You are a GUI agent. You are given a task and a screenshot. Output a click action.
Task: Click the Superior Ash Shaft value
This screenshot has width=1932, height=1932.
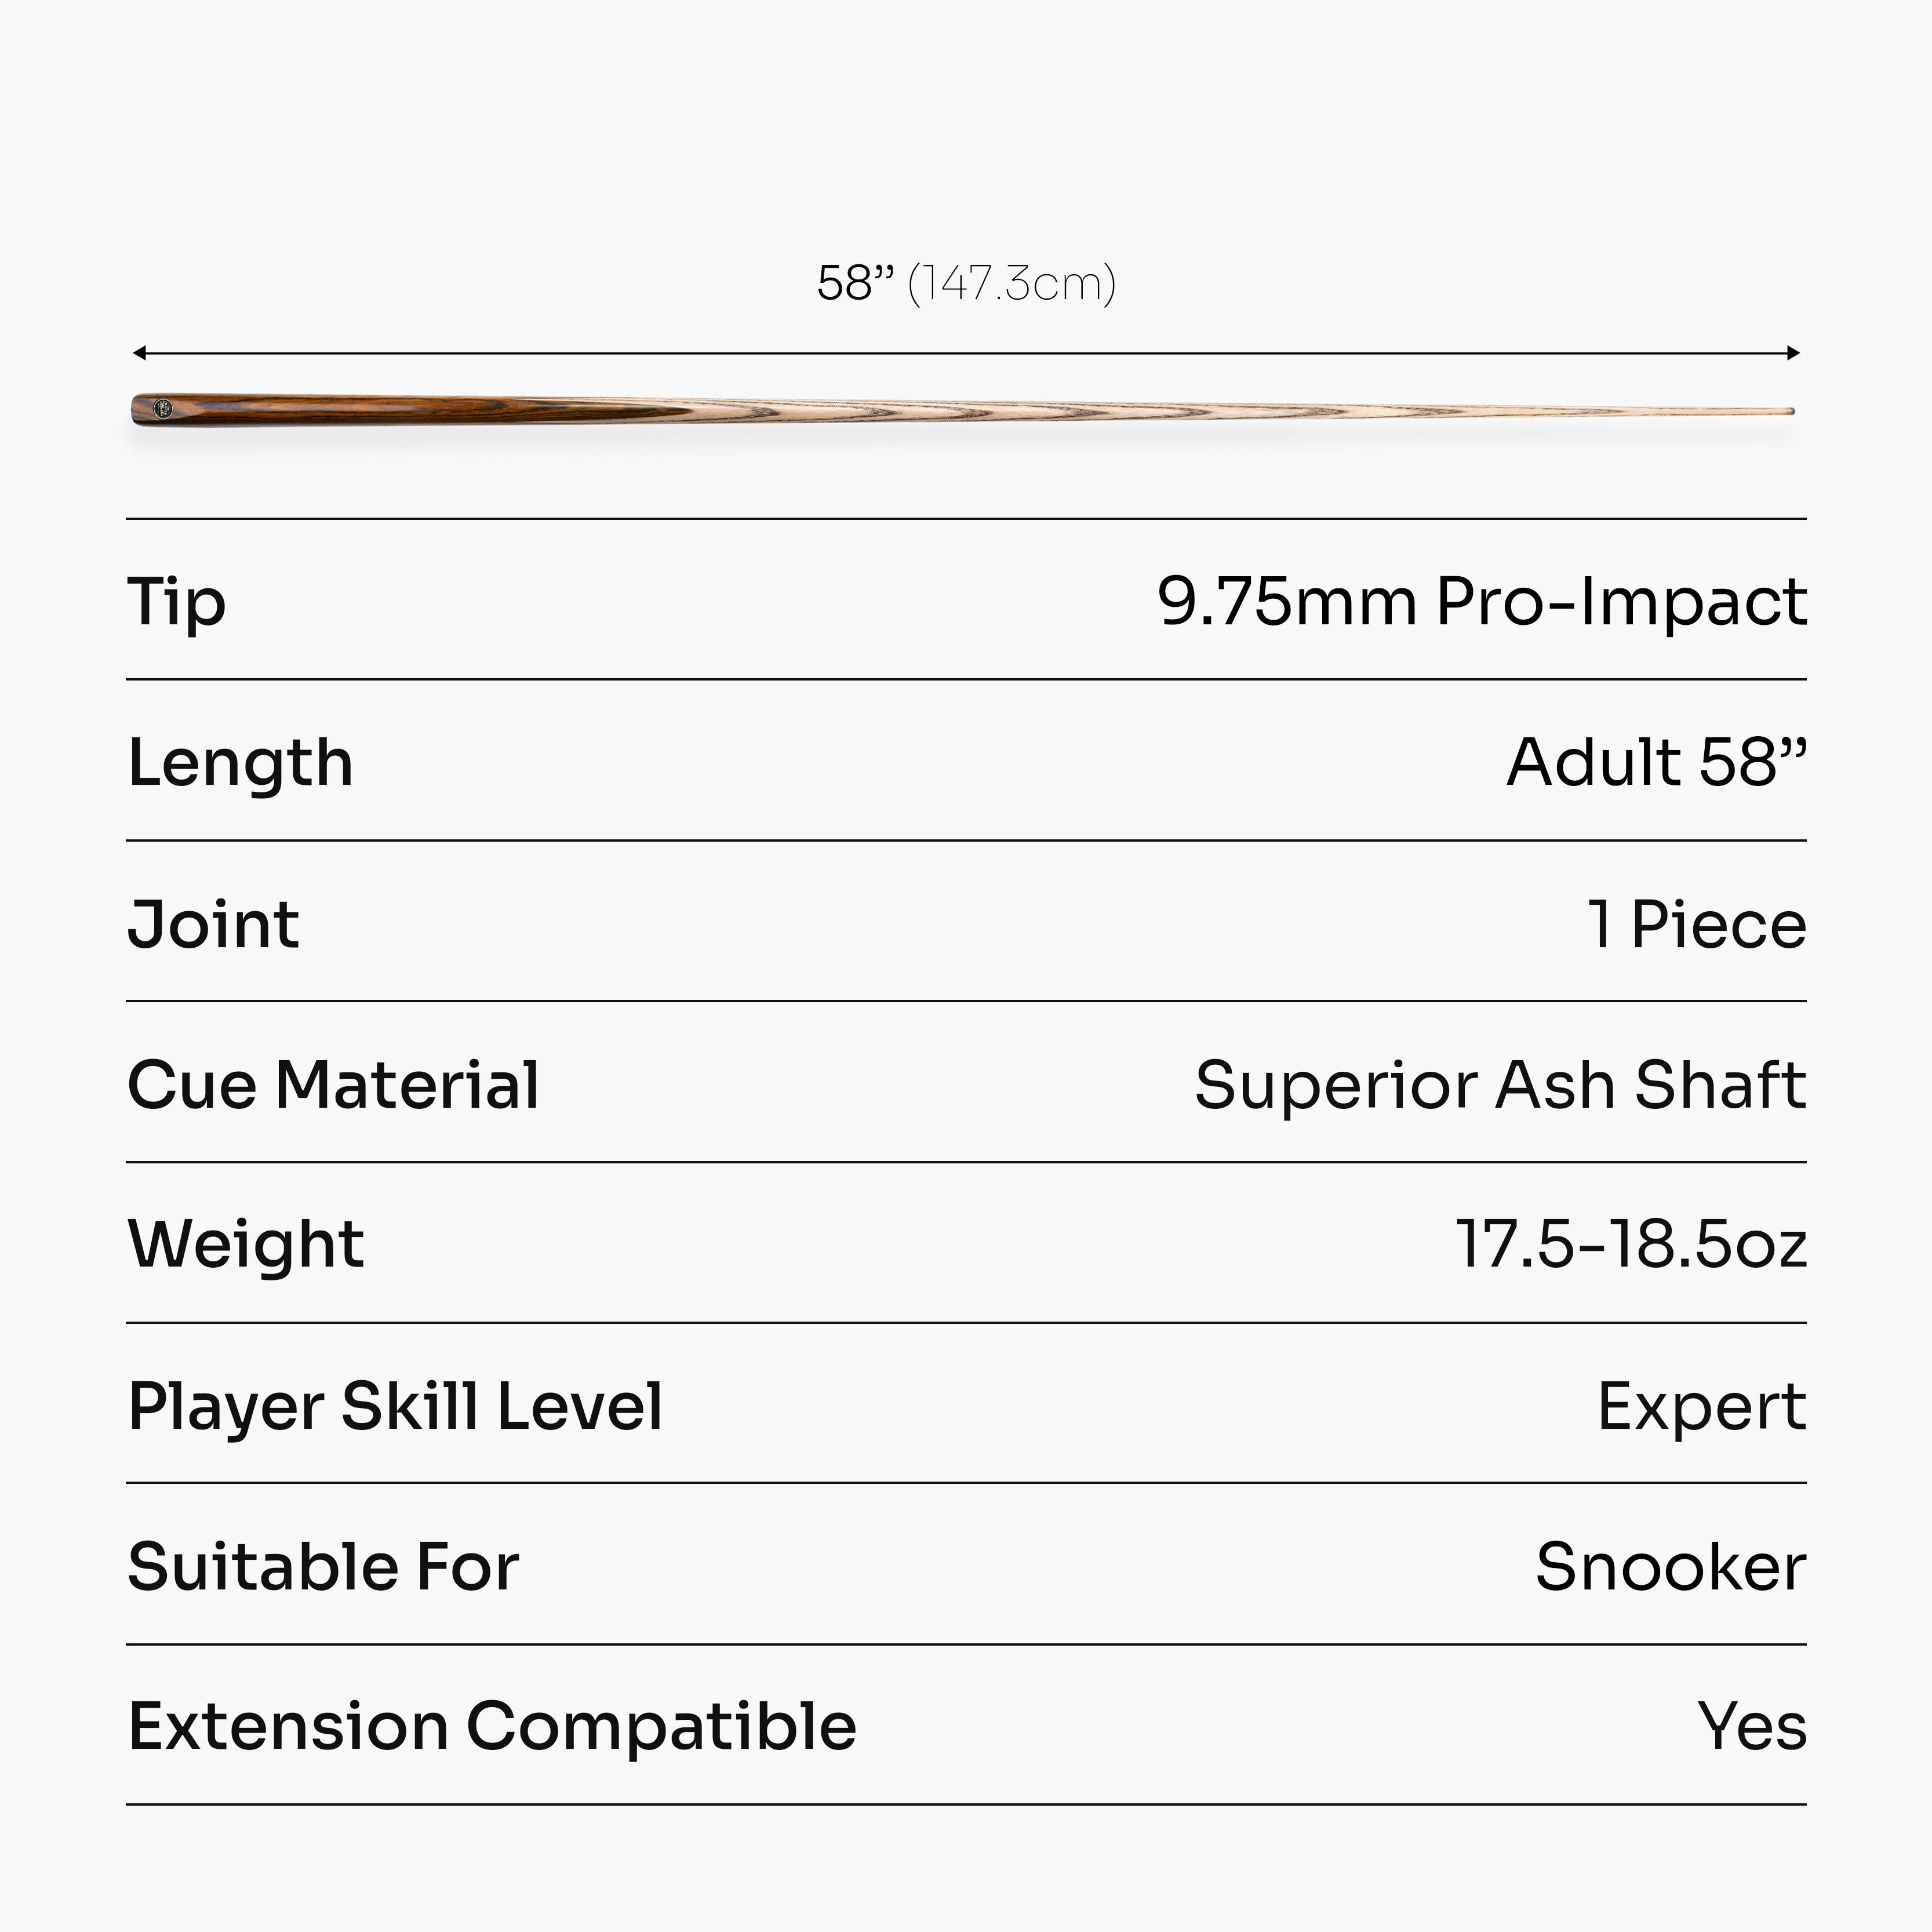pos(1501,1085)
